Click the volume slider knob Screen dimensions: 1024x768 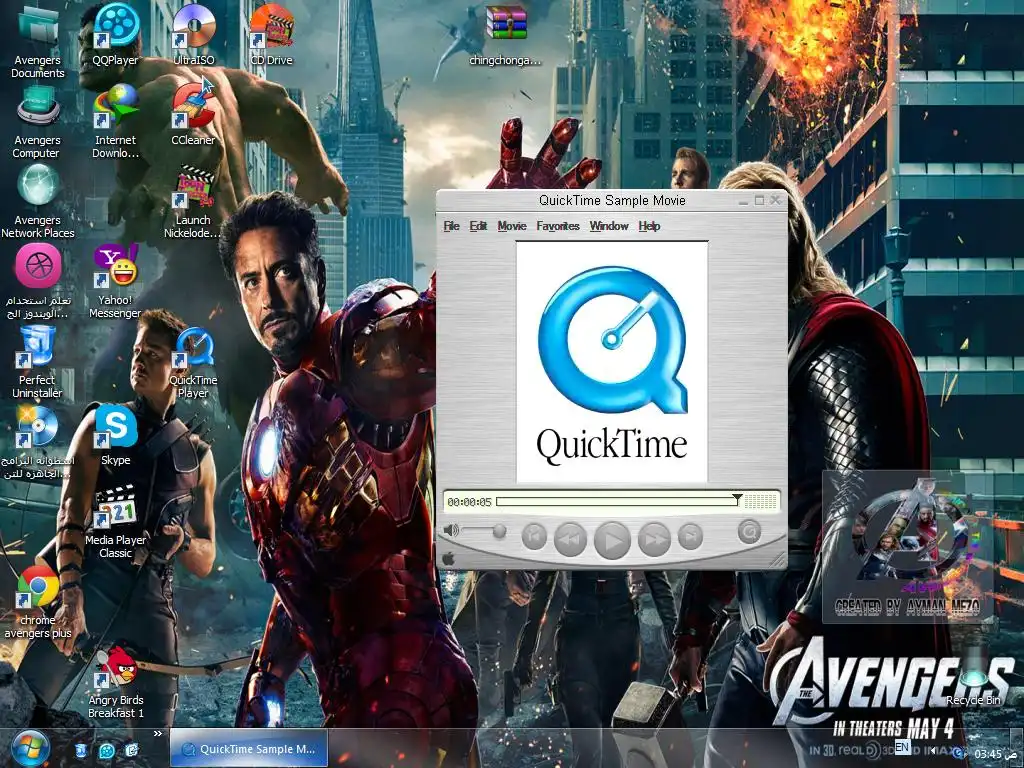[500, 531]
